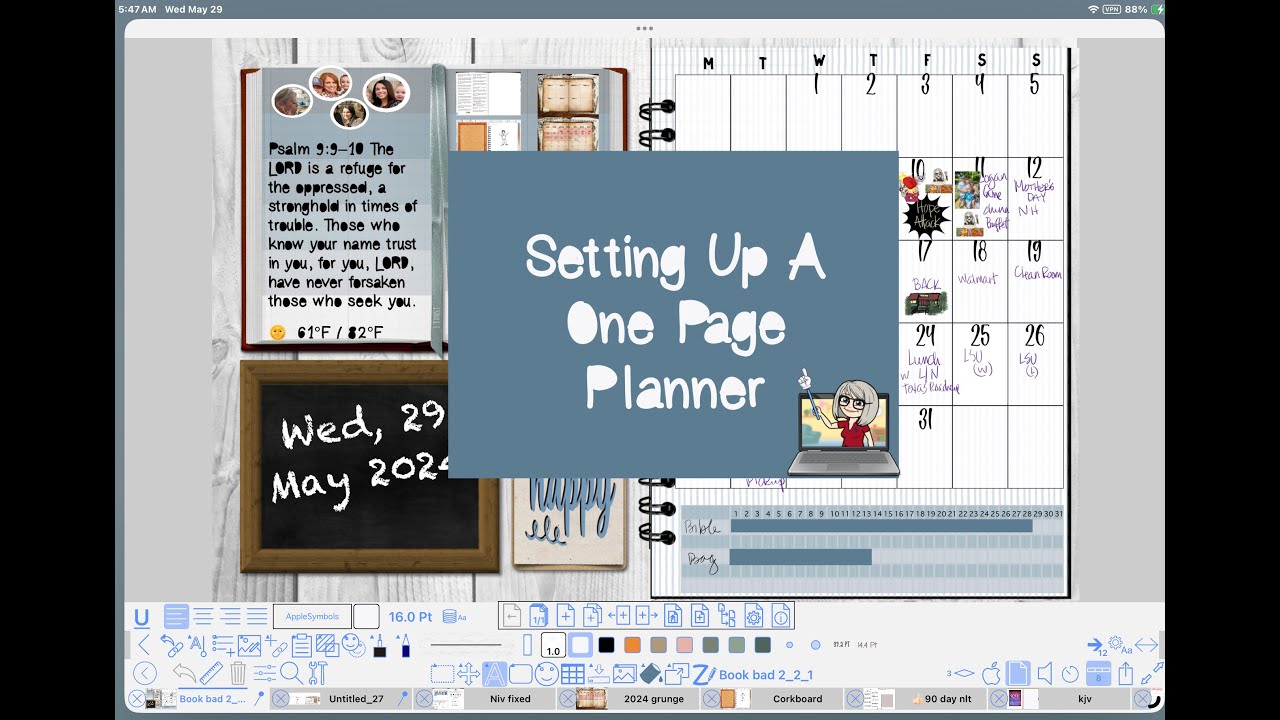Open the sliders settings icon
1280x720 pixels.
pyautogui.click(x=265, y=674)
